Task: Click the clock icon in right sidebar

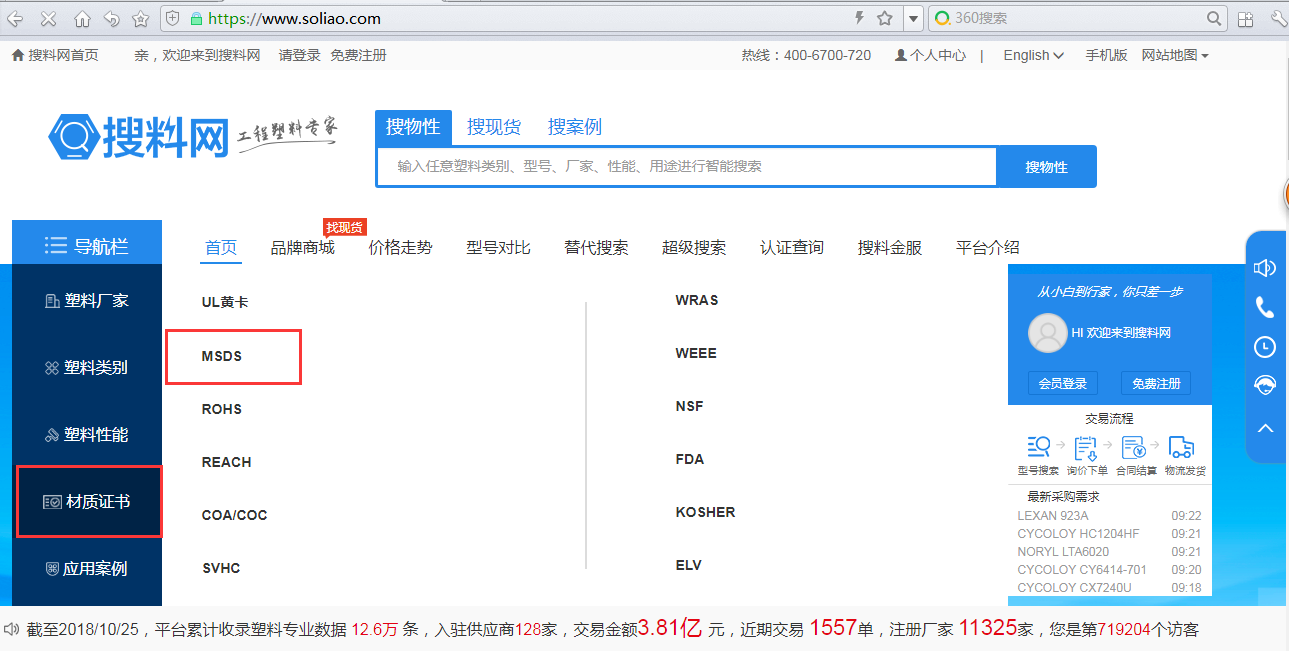Action: pyautogui.click(x=1265, y=347)
